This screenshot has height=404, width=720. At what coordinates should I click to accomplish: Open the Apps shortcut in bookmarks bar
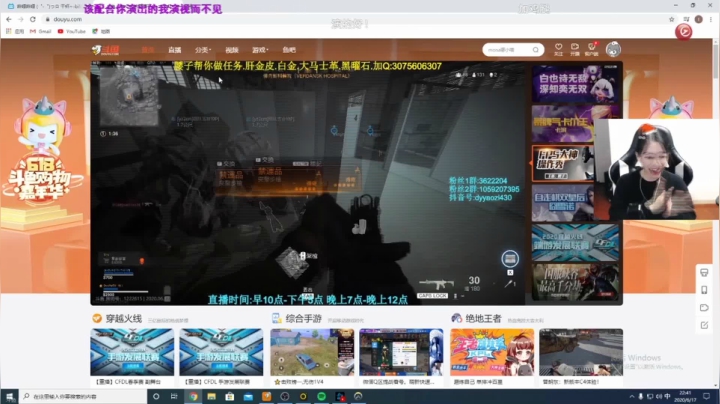point(15,31)
